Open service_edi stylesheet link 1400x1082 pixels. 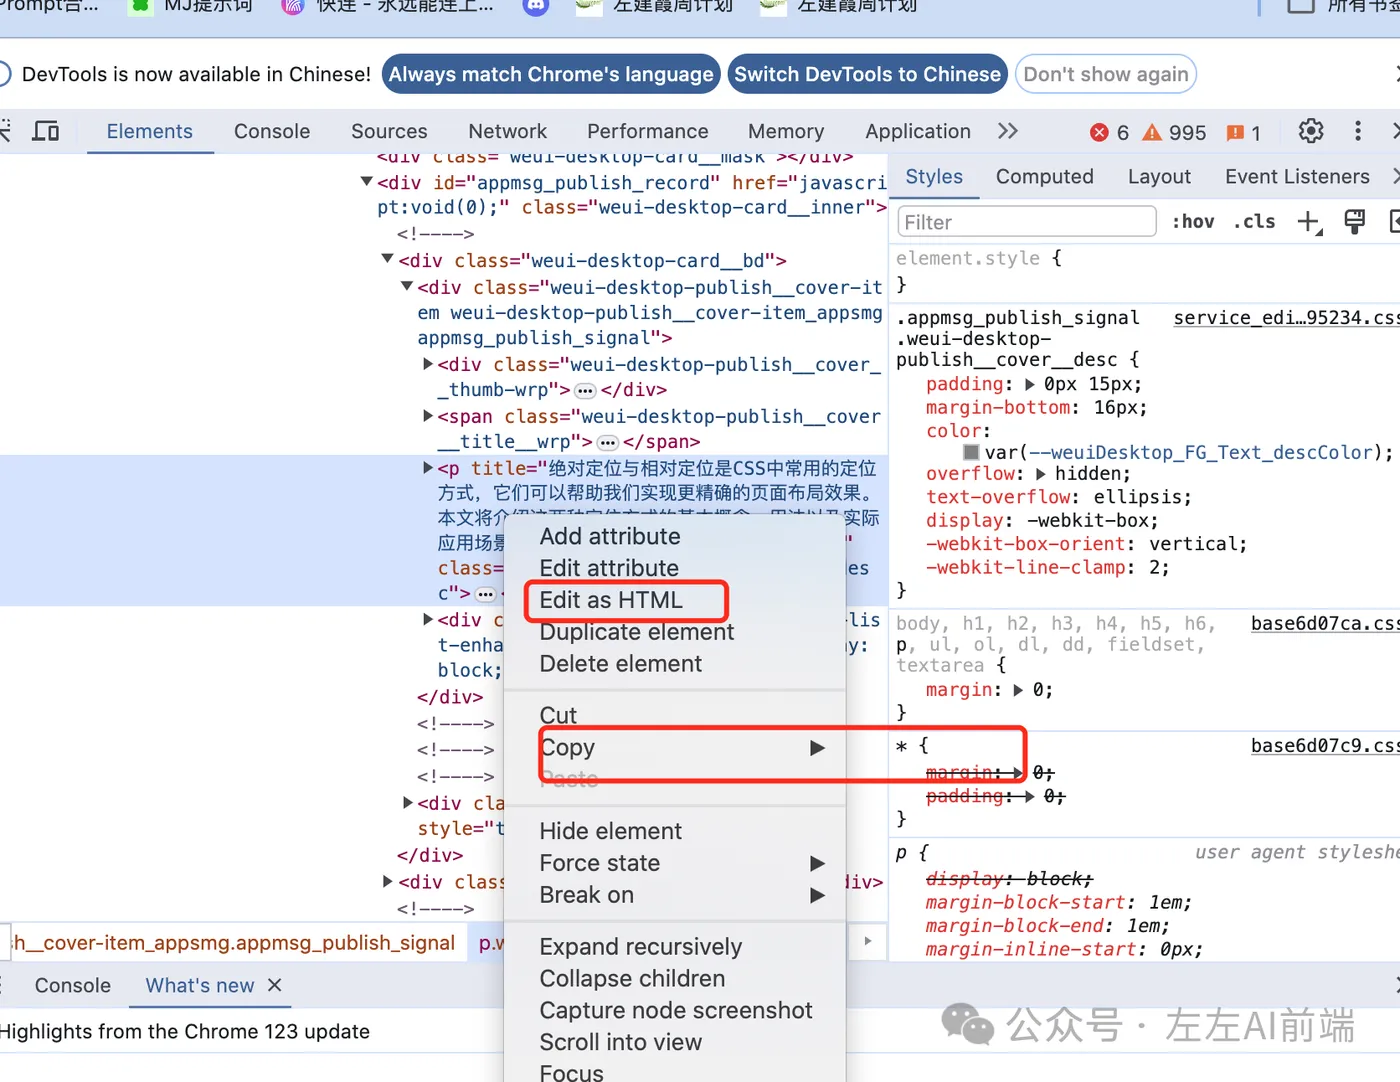pos(1286,317)
